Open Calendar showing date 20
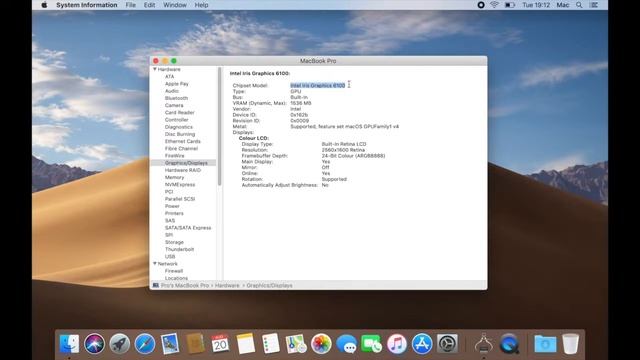Viewport: 640px width, 360px height. (x=220, y=344)
